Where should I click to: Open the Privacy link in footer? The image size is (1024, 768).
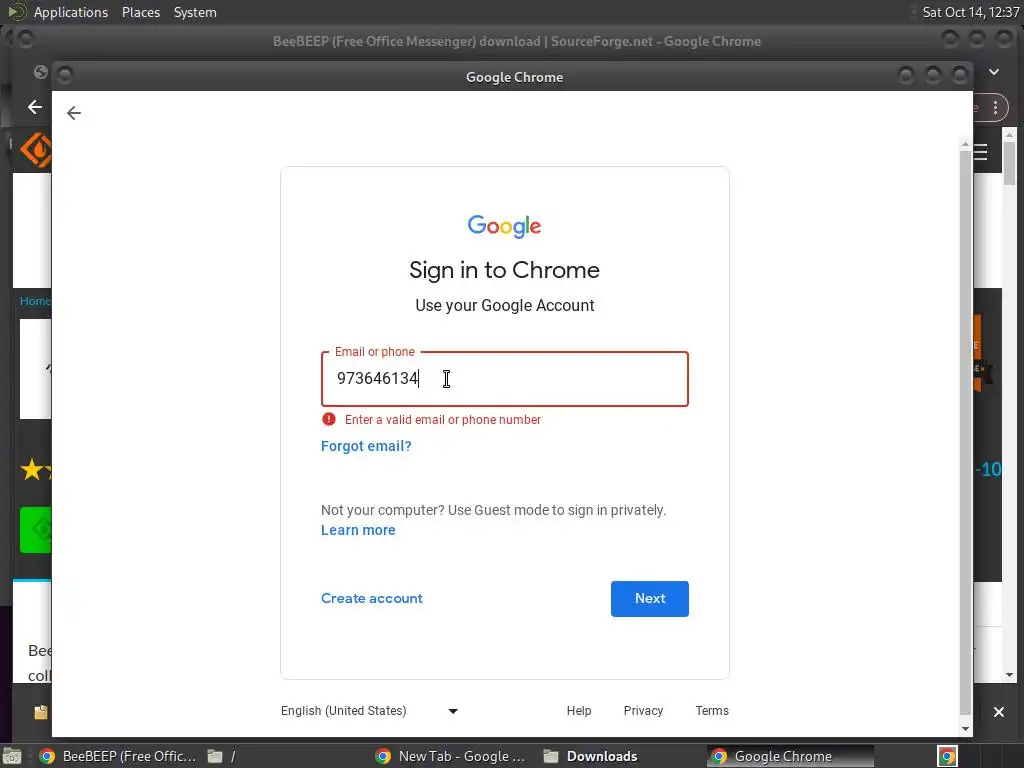coord(643,711)
